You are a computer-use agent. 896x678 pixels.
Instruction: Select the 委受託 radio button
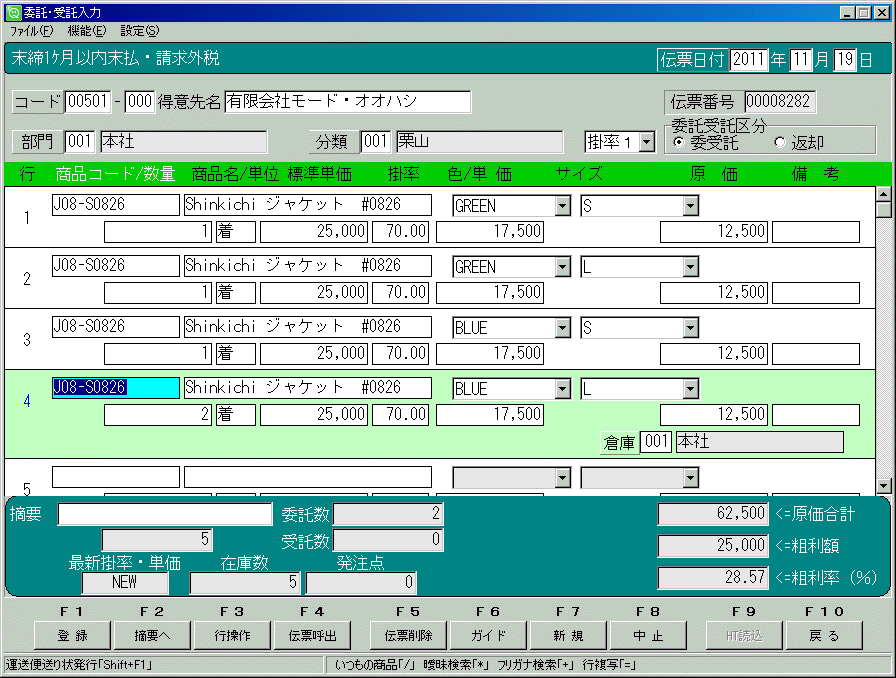(x=679, y=142)
